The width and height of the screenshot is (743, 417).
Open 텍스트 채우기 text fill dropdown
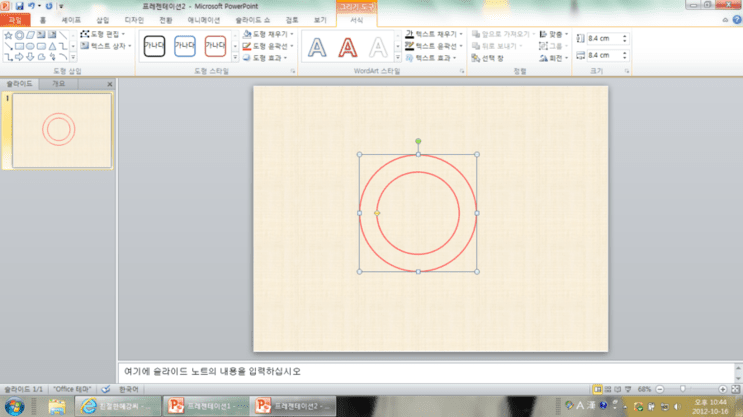434,34
